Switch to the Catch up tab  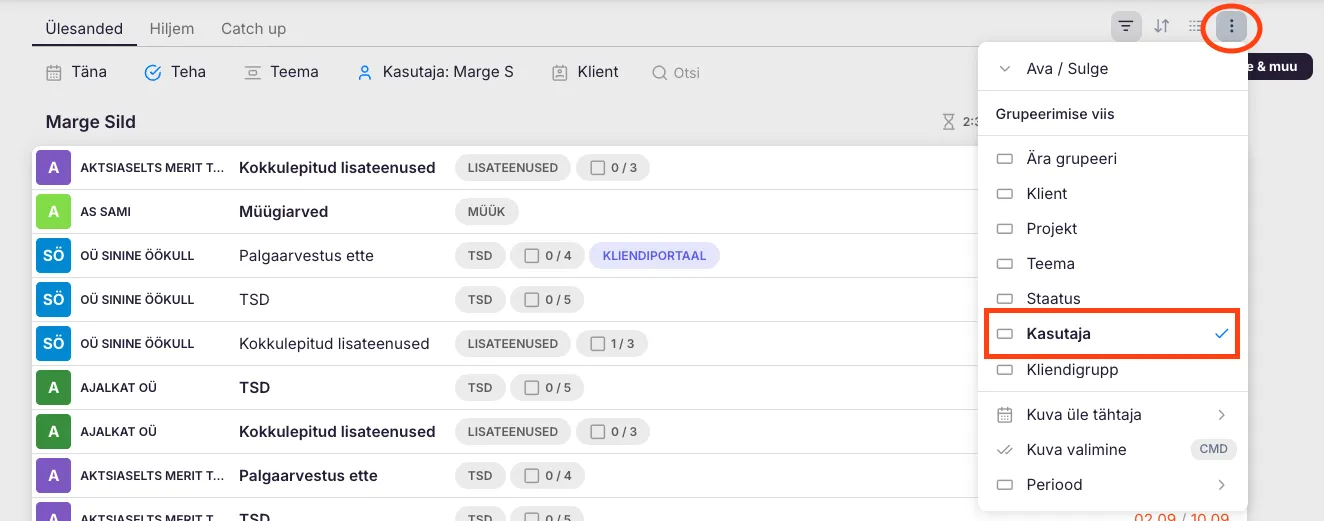point(253,29)
